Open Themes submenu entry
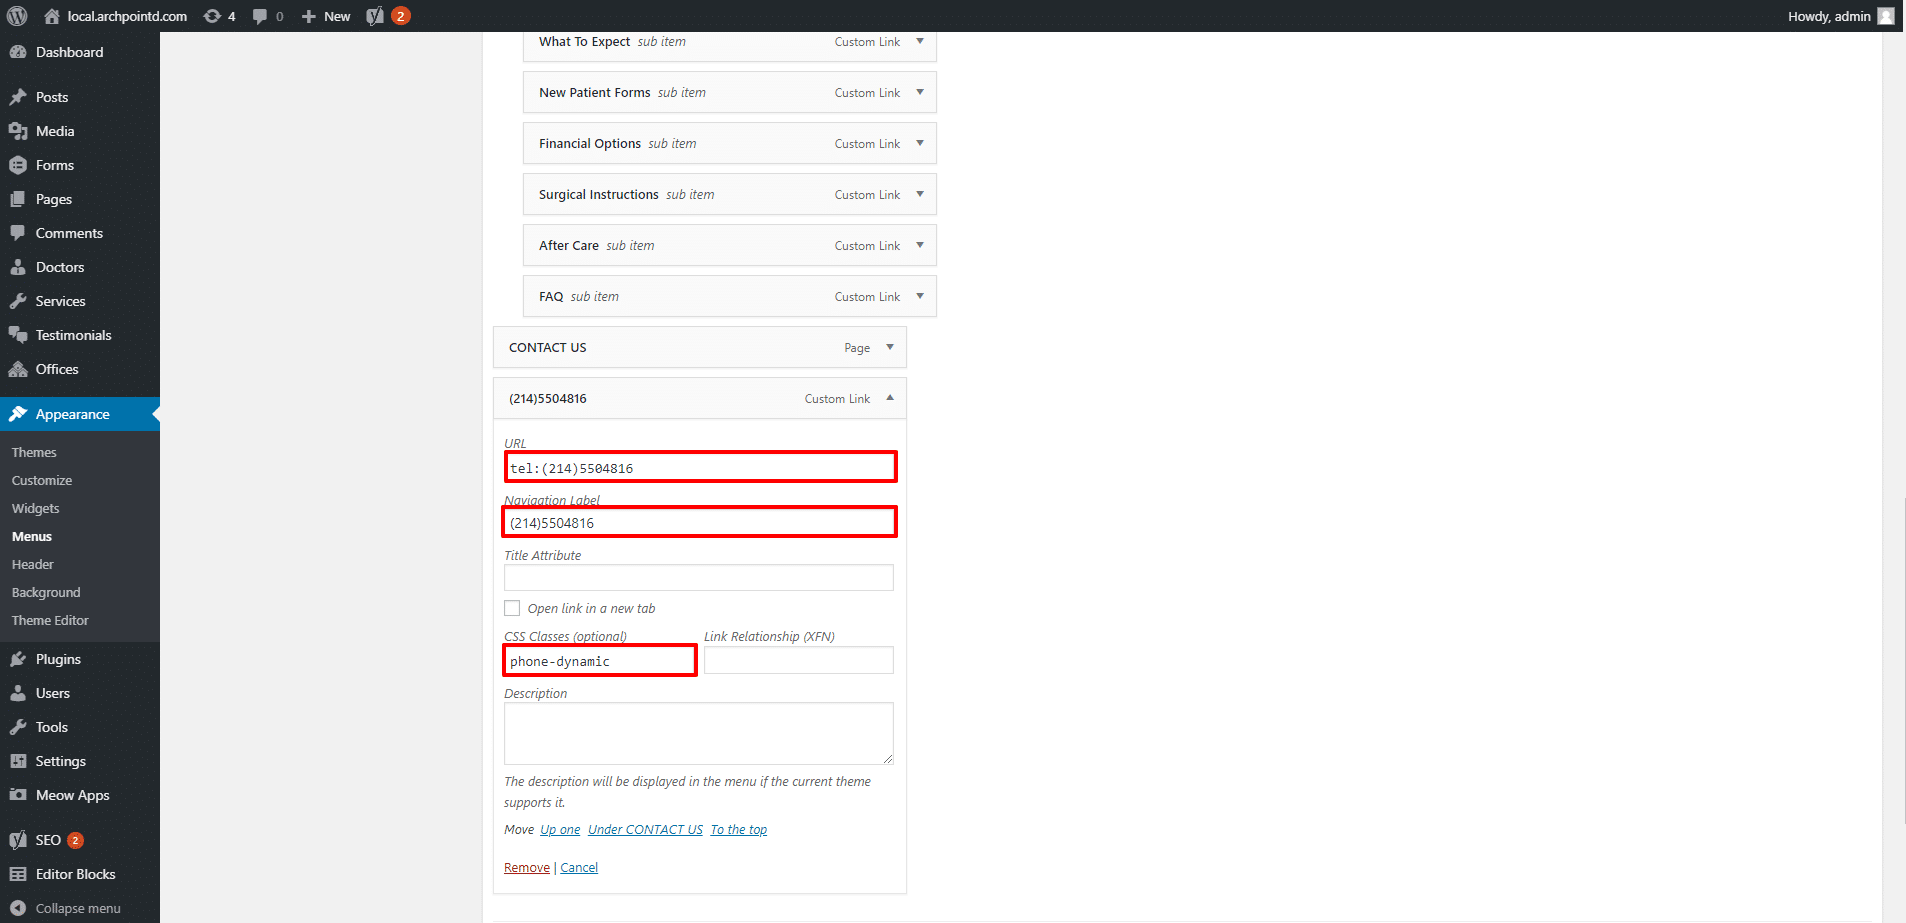This screenshot has height=923, width=1906. pos(34,452)
